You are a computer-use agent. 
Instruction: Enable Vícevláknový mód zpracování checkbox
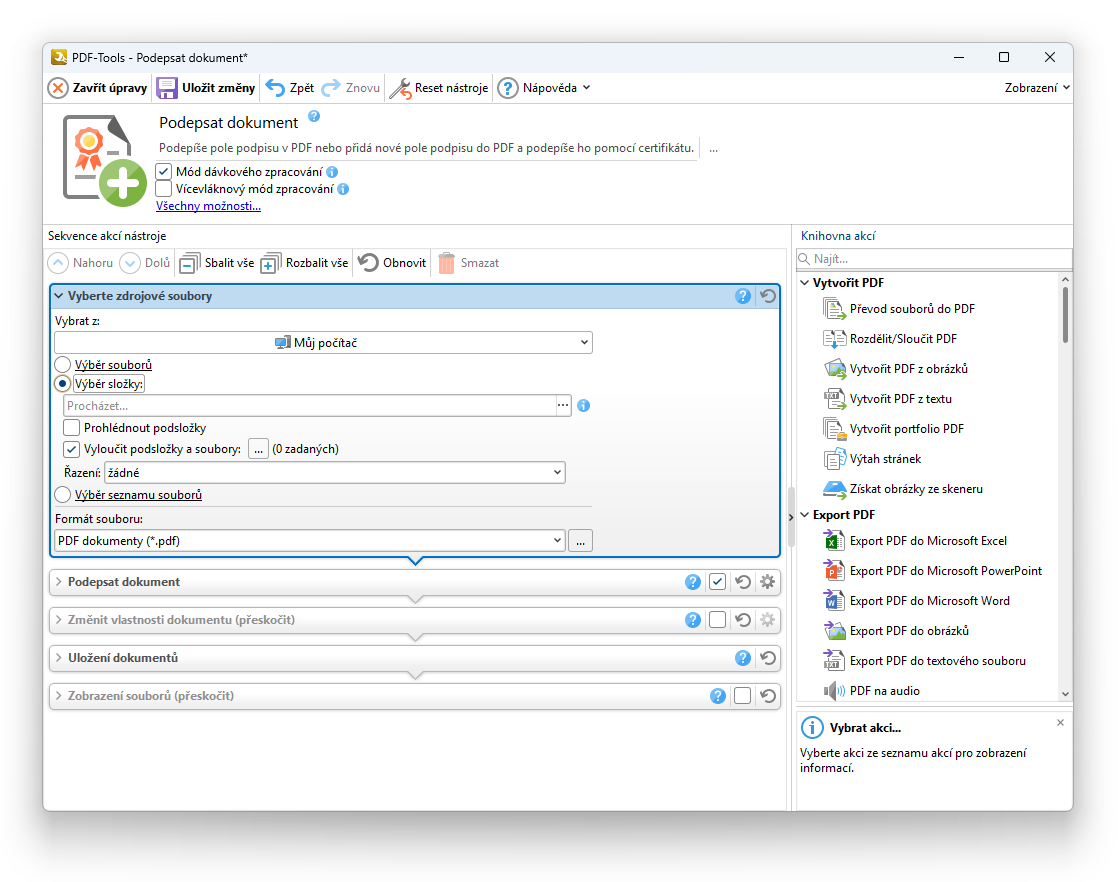tap(164, 189)
